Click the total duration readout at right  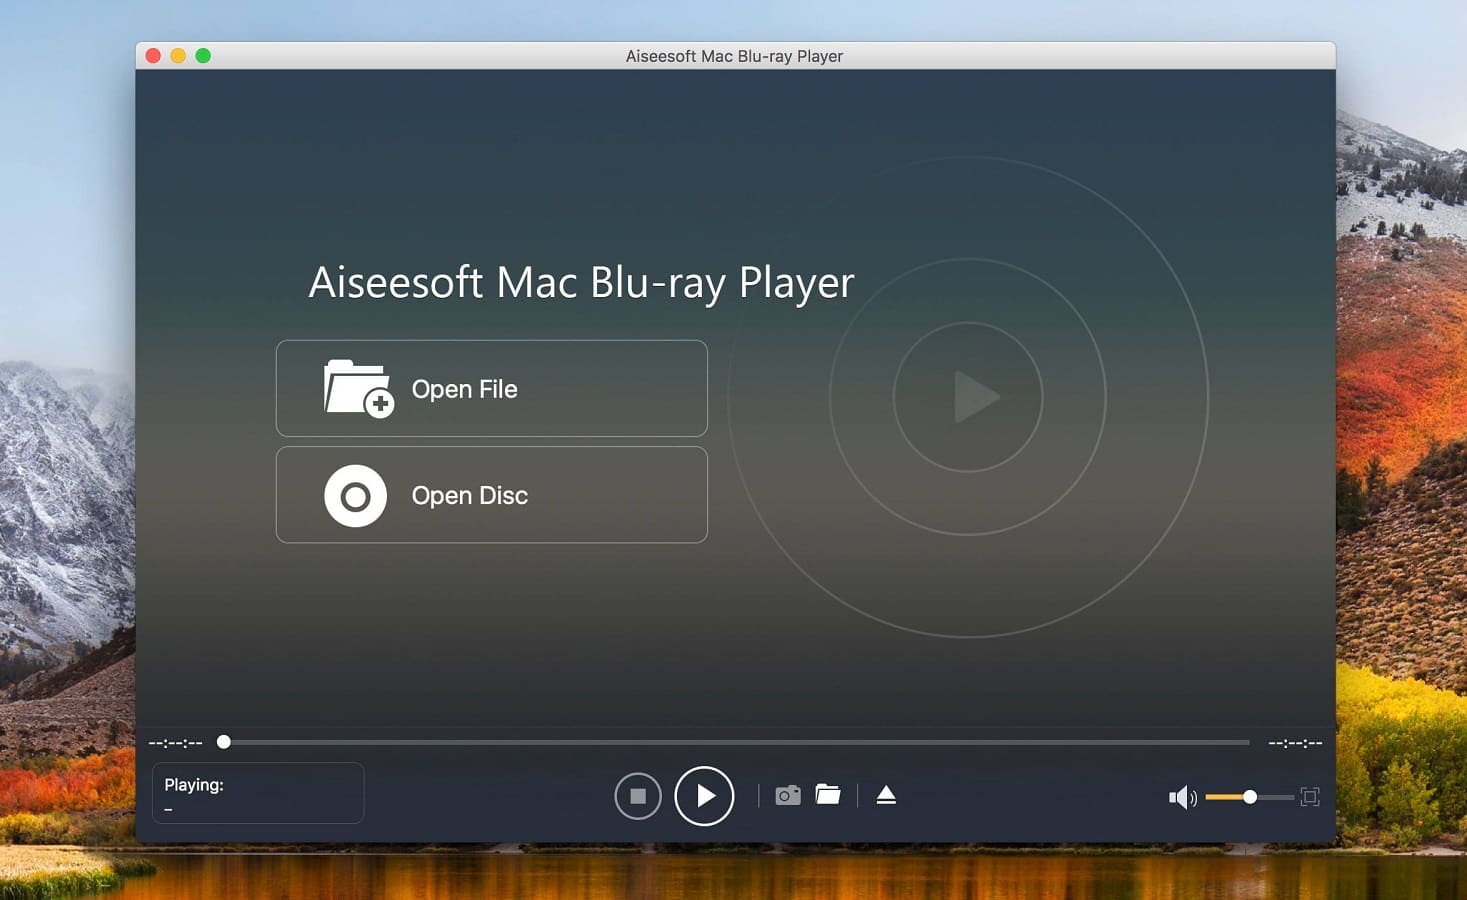coord(1295,743)
